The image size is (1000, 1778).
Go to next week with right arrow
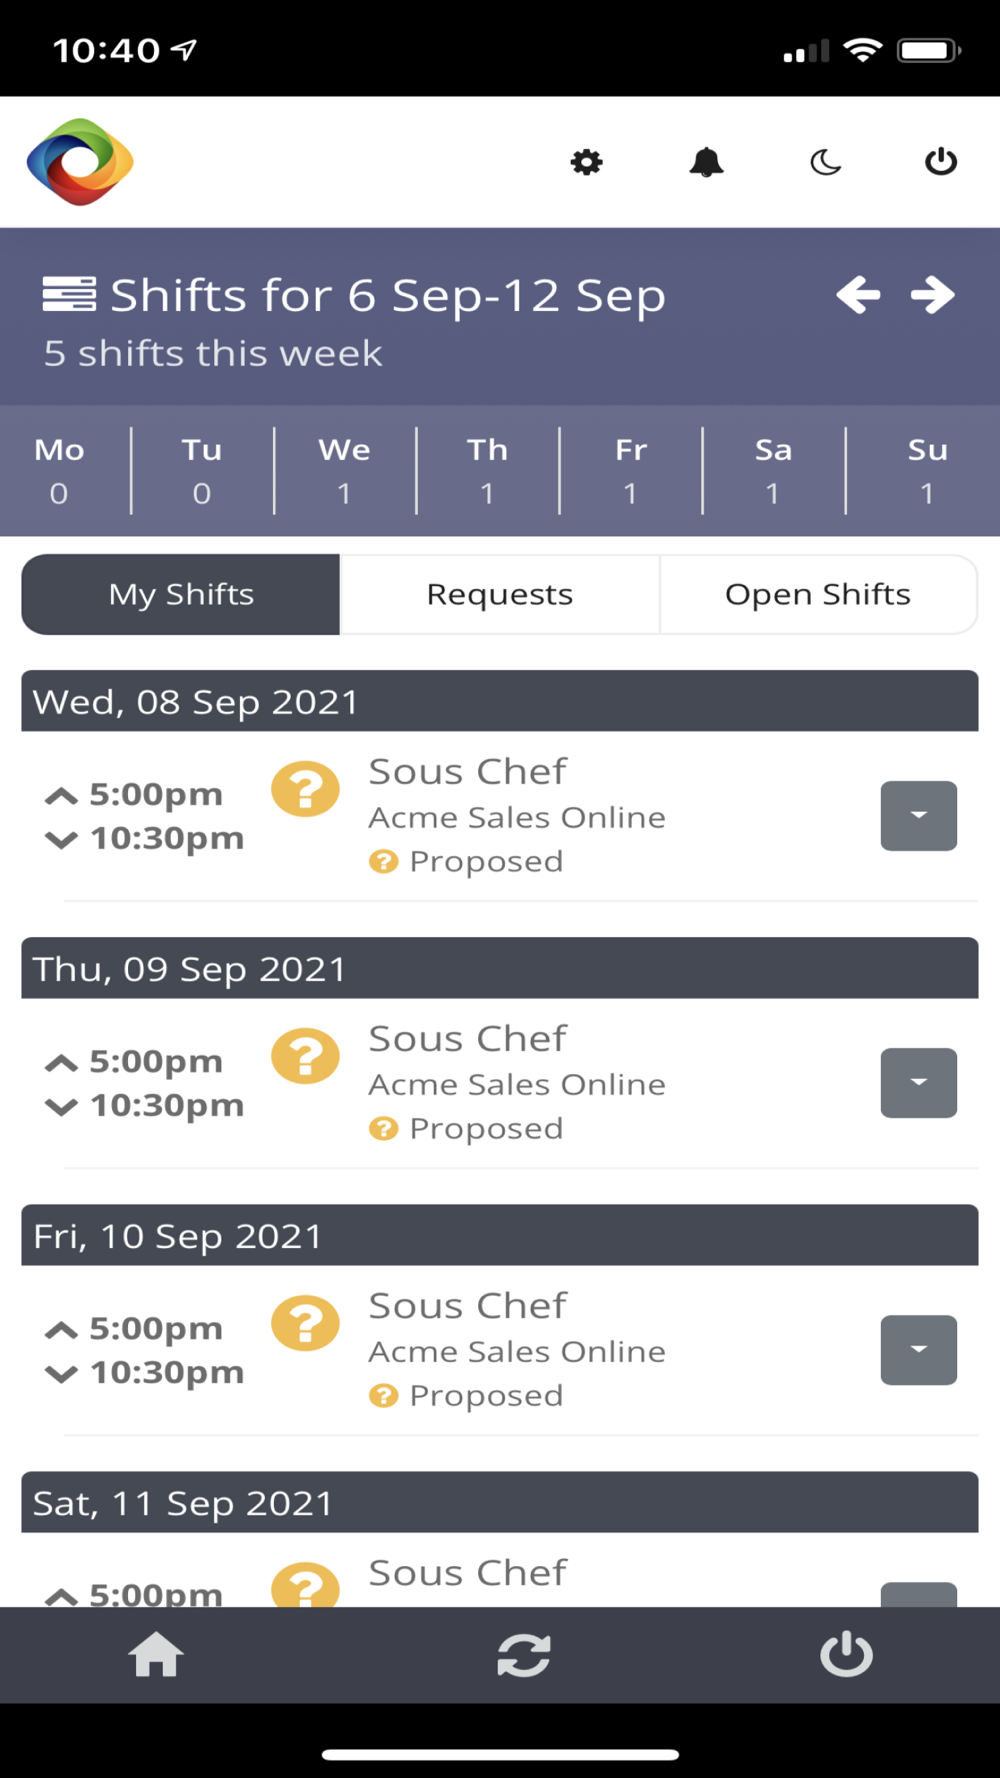(932, 295)
